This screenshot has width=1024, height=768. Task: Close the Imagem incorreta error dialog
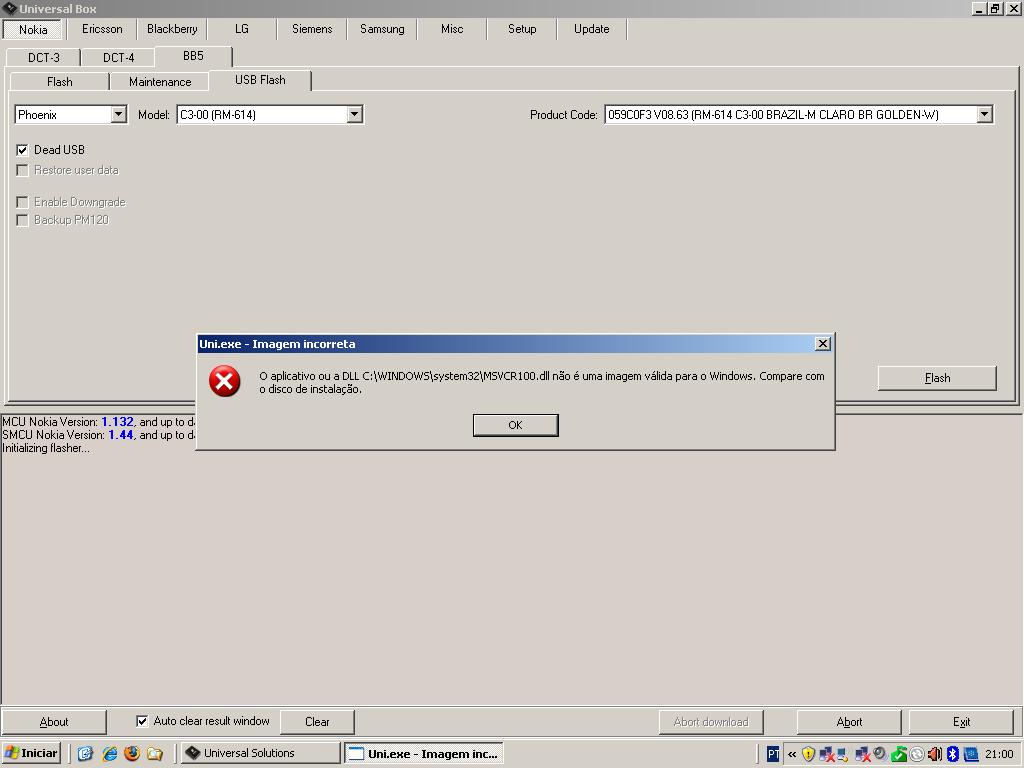pyautogui.click(x=823, y=344)
